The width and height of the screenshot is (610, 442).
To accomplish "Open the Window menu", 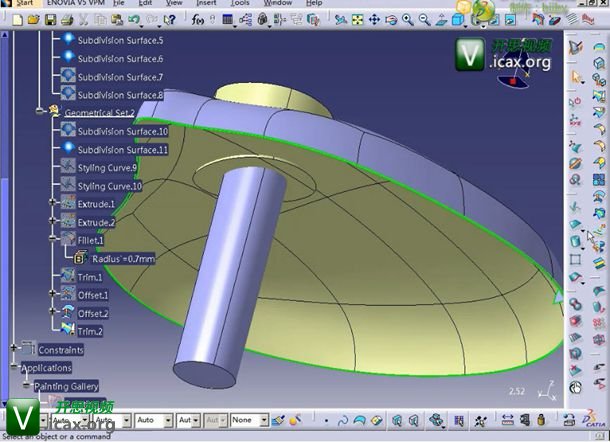I will [278, 4].
